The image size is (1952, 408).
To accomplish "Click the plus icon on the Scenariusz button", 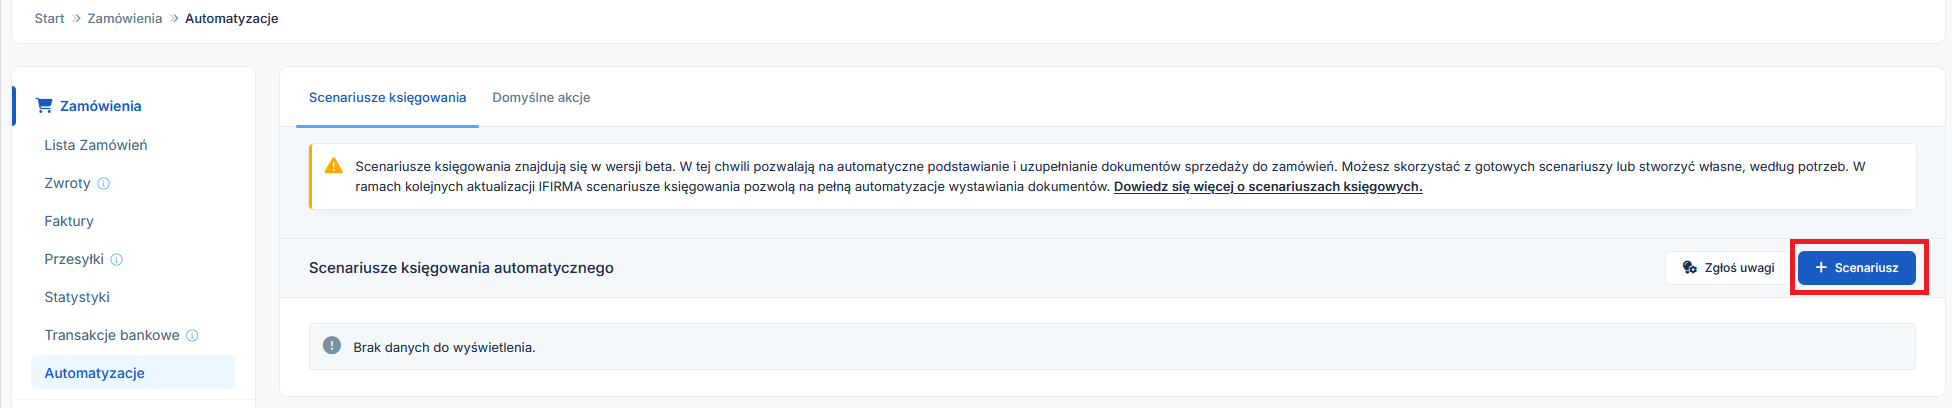I will pos(1821,268).
